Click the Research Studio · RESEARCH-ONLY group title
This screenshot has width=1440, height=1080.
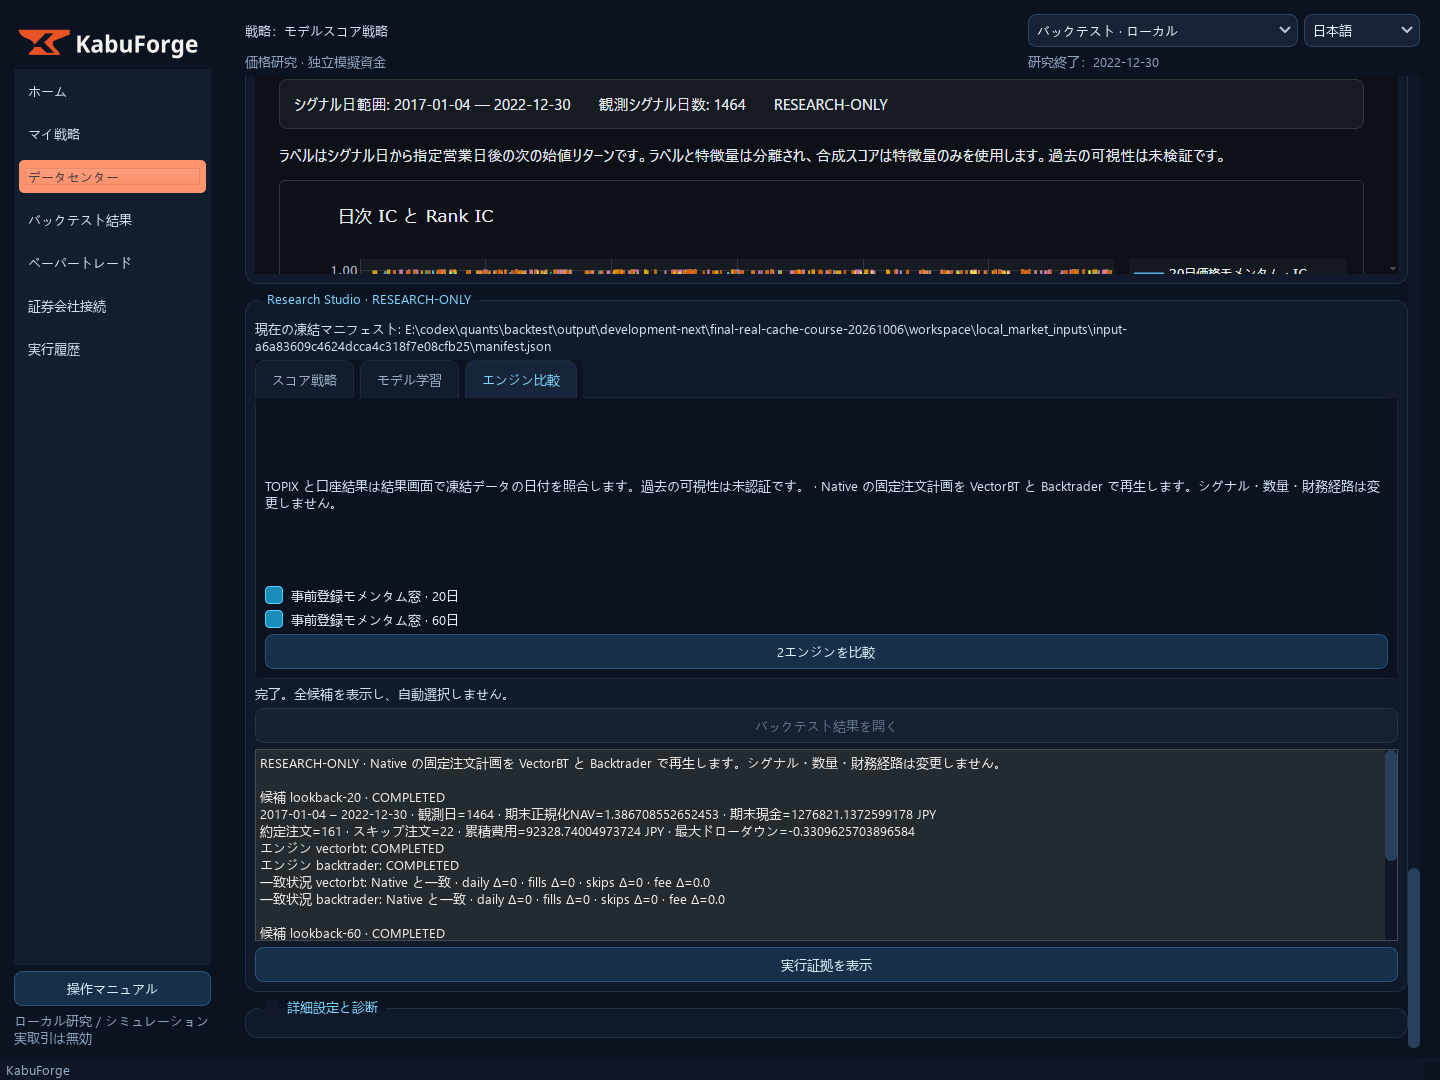pyautogui.click(x=369, y=299)
